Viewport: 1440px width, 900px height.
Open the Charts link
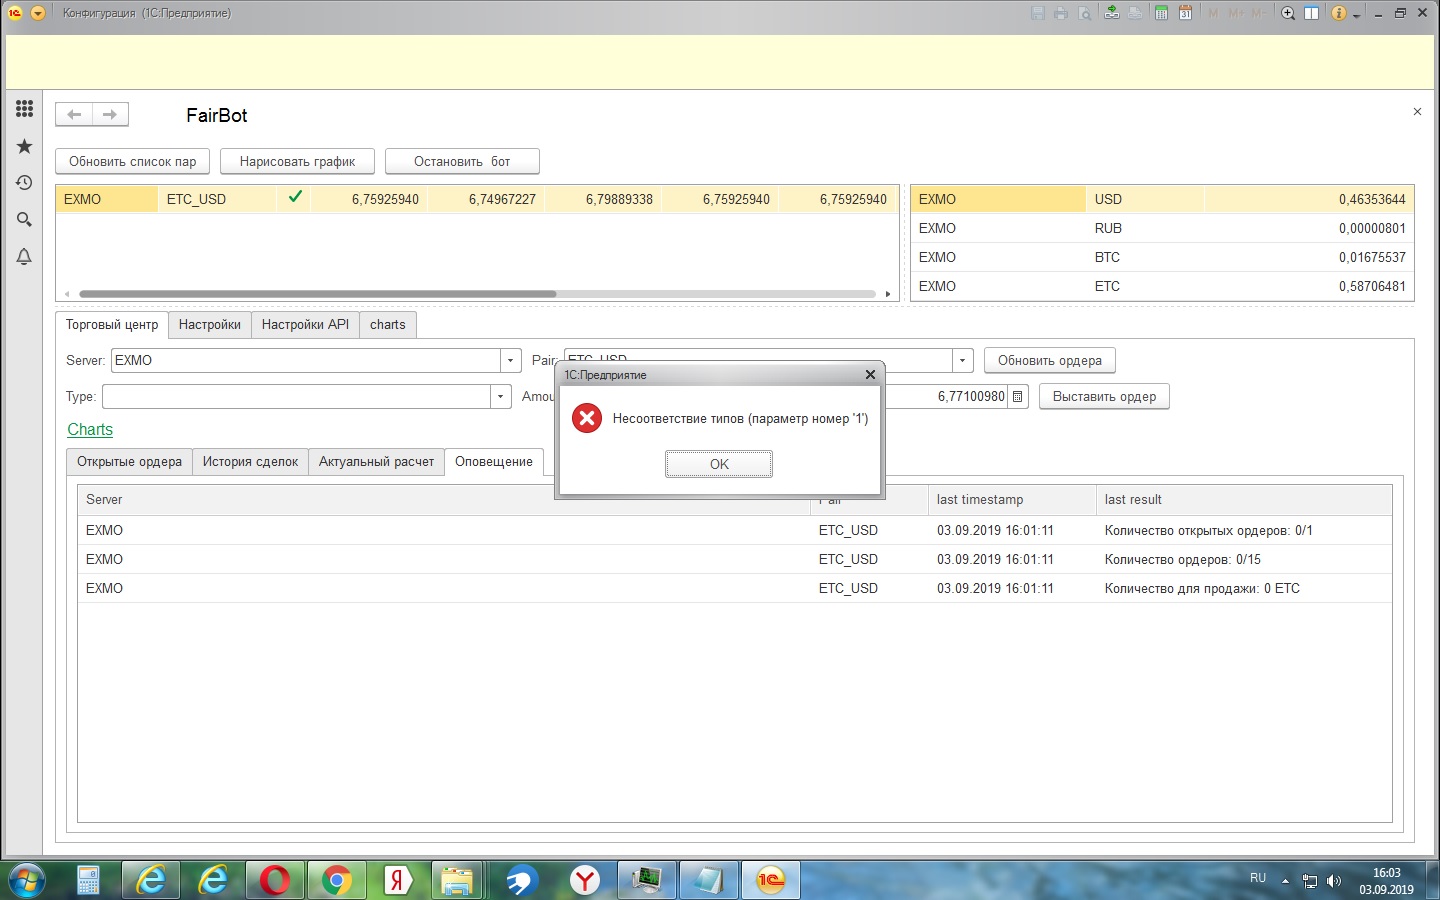(x=90, y=429)
